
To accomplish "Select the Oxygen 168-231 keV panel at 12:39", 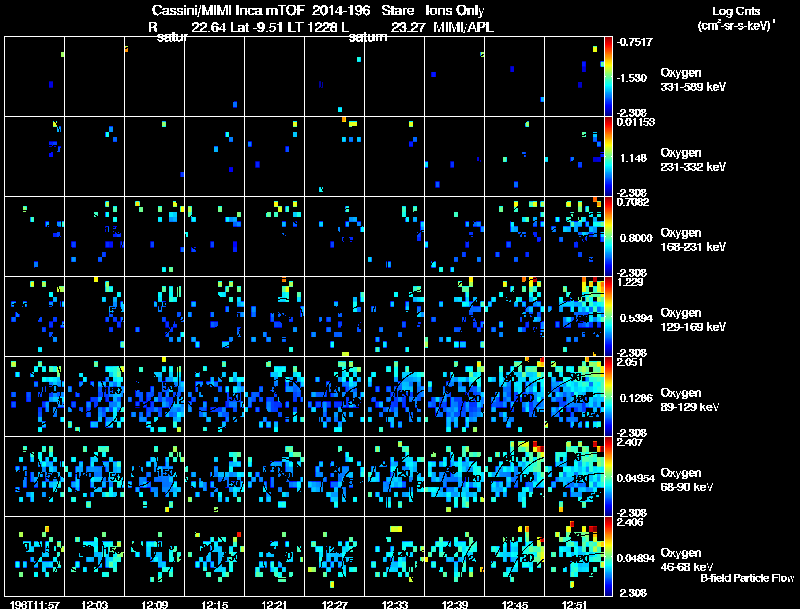I will coord(455,236).
